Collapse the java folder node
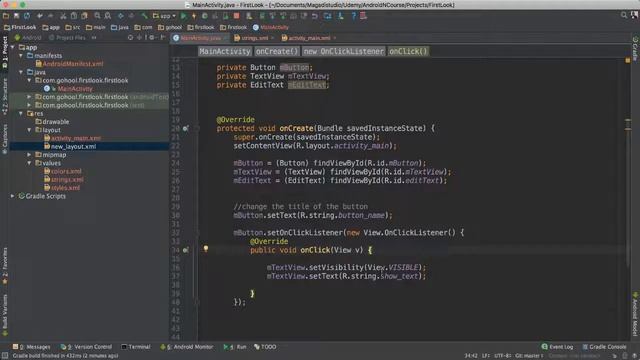 pos(21,72)
